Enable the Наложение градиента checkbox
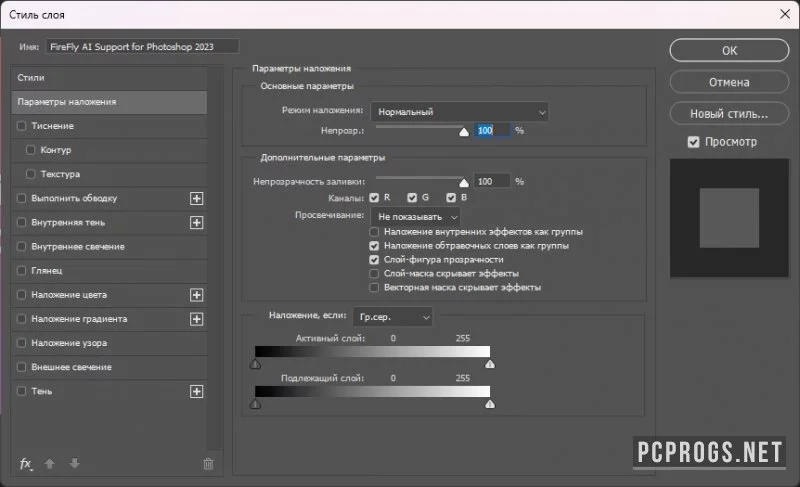 tap(21, 319)
